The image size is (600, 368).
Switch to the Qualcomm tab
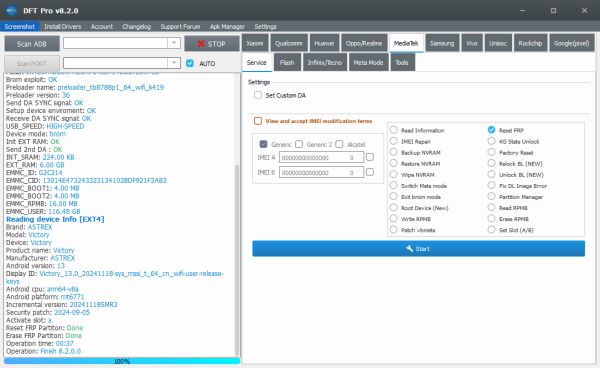point(289,43)
